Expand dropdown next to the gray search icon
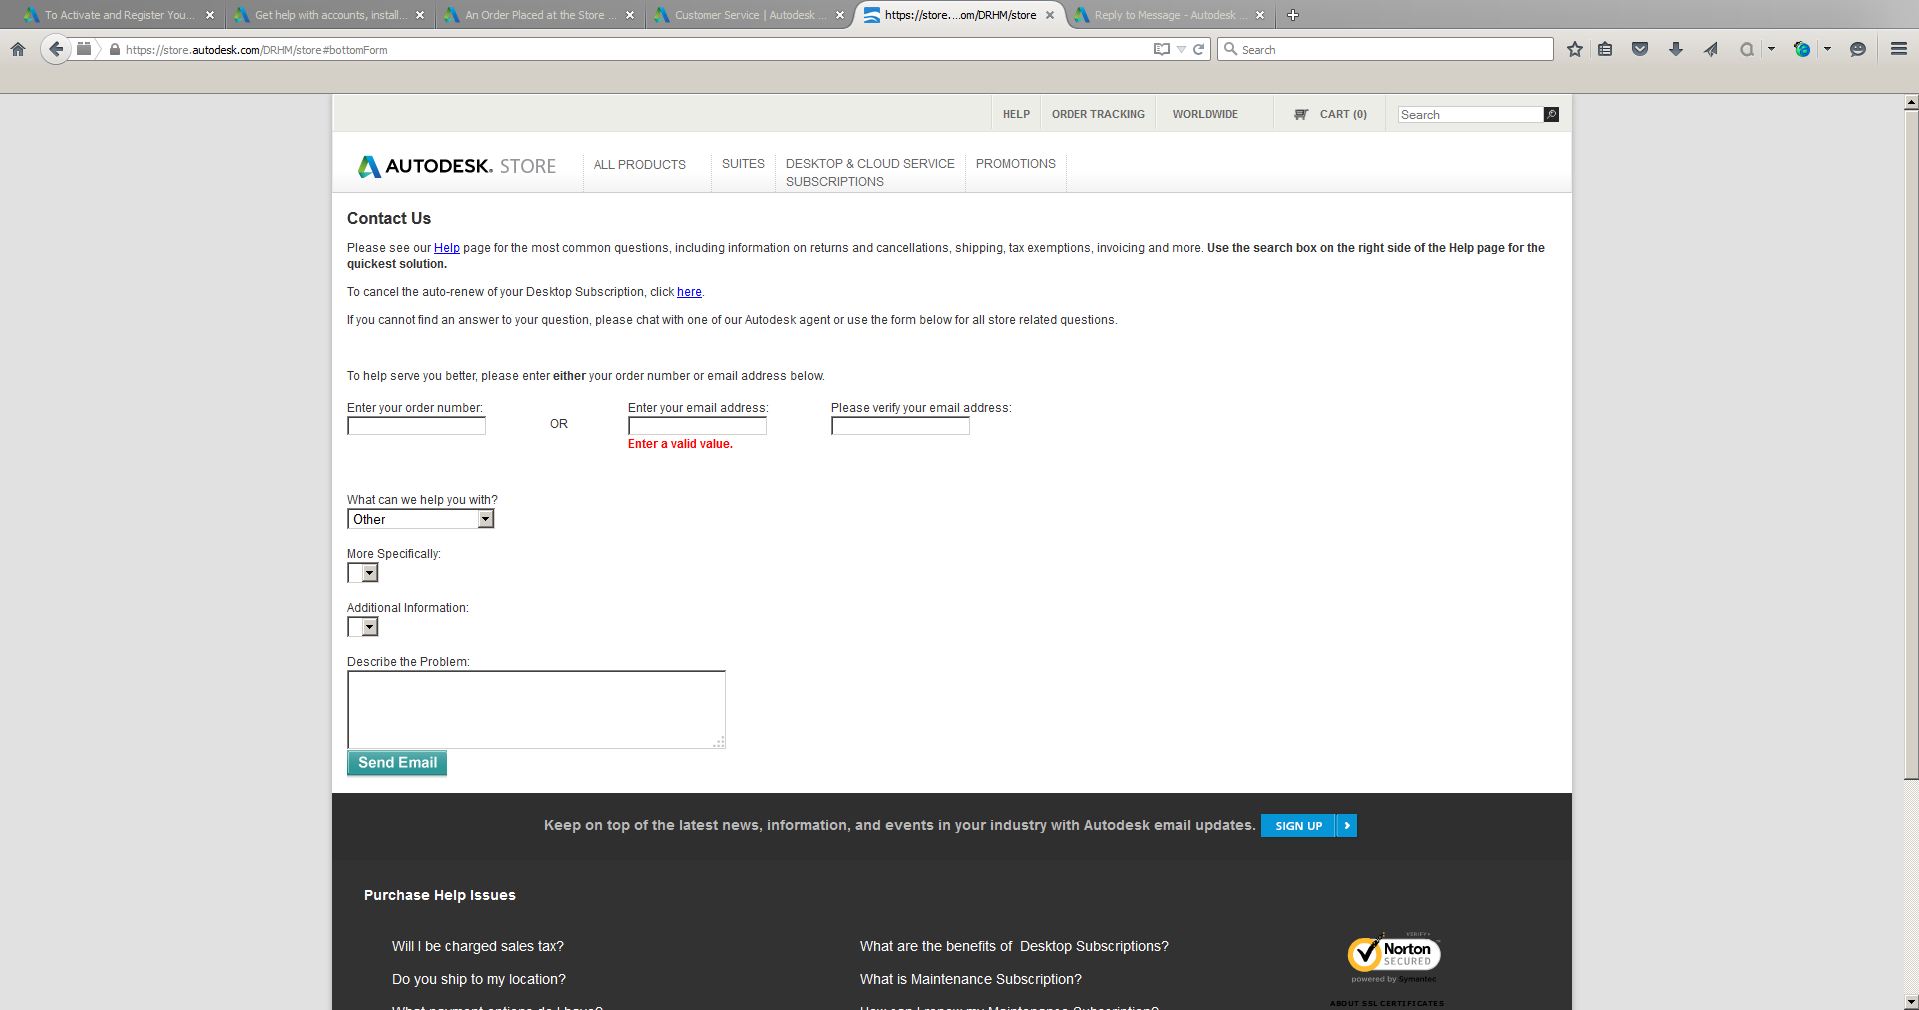Image resolution: width=1919 pixels, height=1010 pixels. pyautogui.click(x=1771, y=49)
